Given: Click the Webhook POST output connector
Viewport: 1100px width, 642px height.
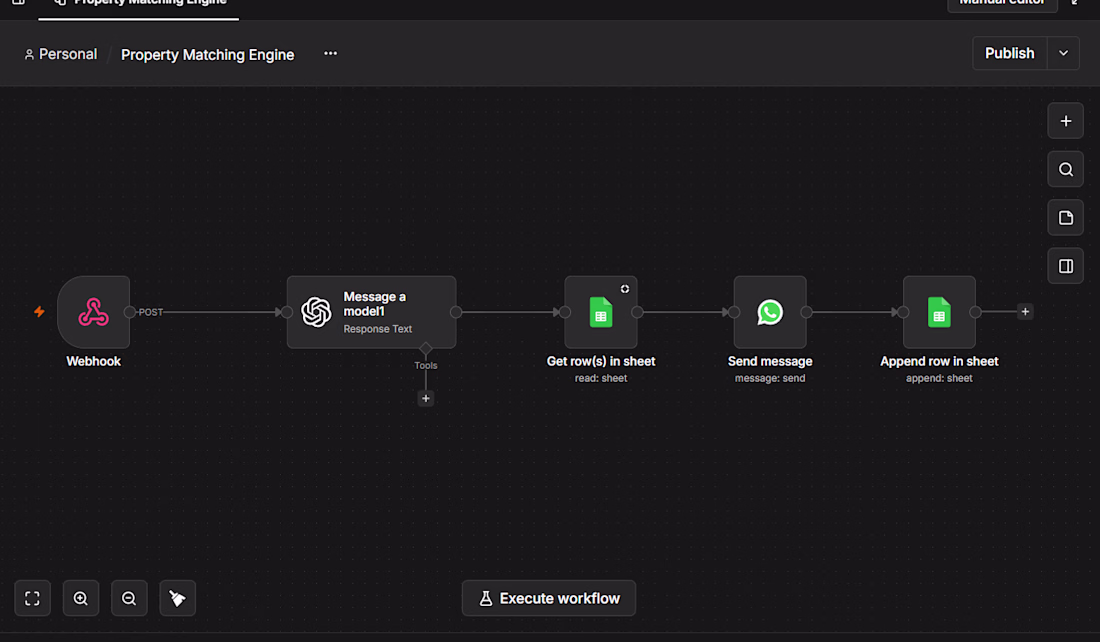Looking at the screenshot, I should pyautogui.click(x=130, y=312).
